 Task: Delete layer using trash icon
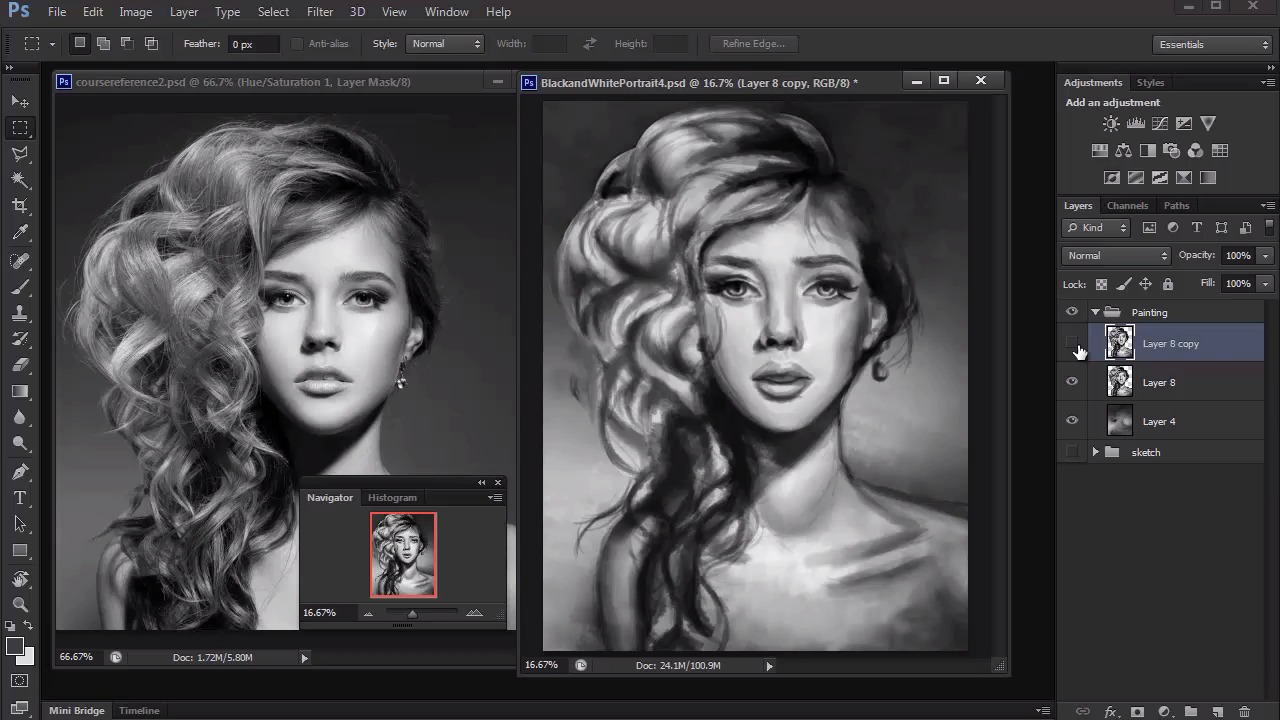coord(1244,712)
